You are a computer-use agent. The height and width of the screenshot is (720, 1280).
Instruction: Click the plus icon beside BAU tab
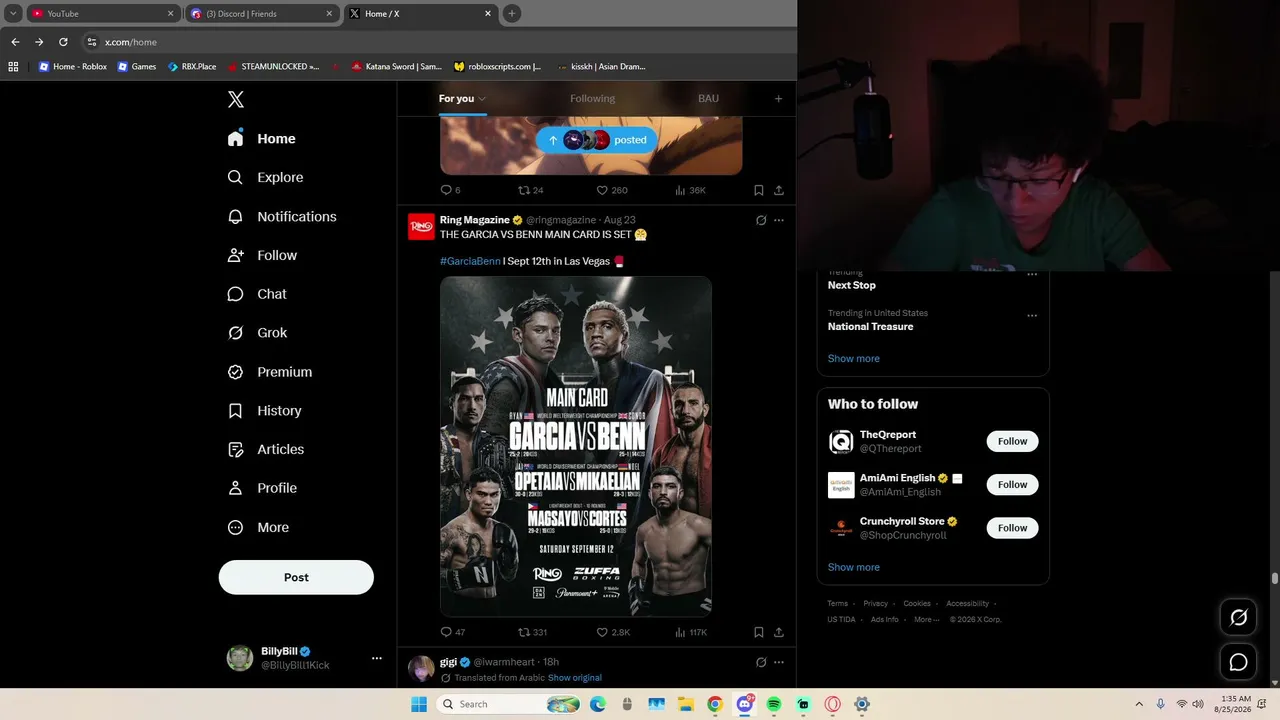coord(778,98)
